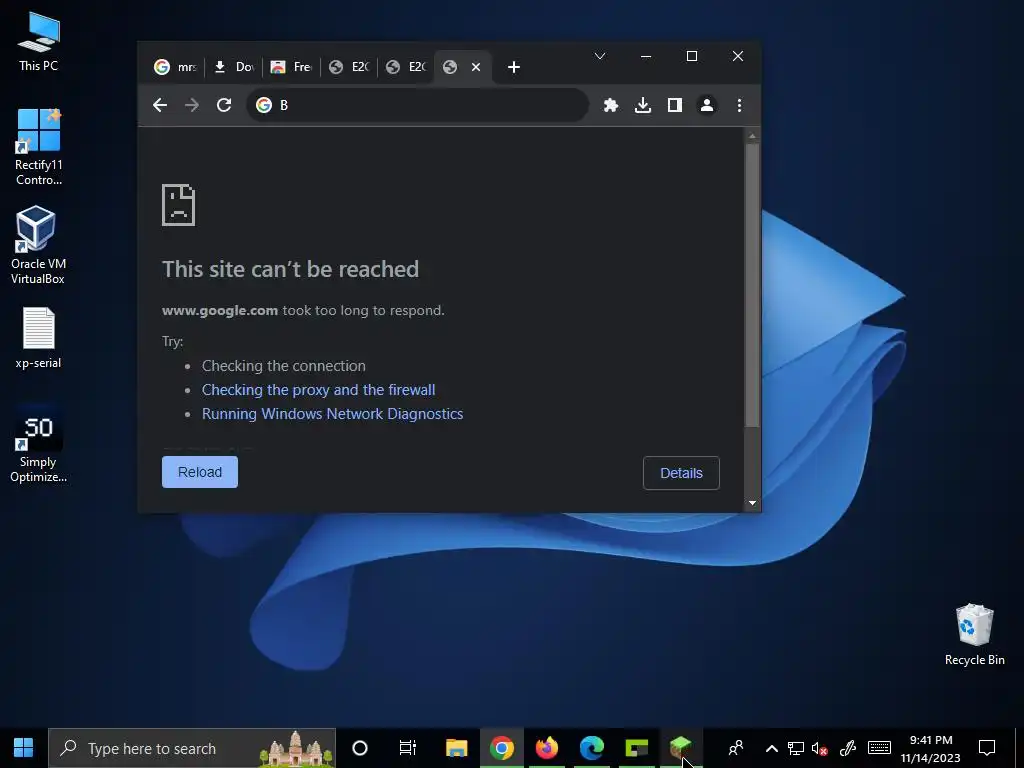Select the Recycle Bin icon
This screenshot has width=1024, height=768.
(974, 635)
